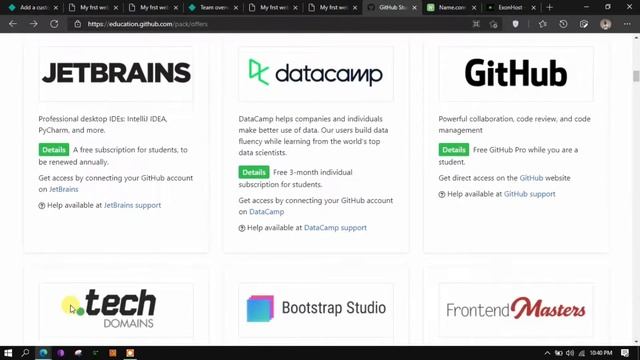Screen dimensions: 640x360
Task: Open browser Settings and more menu
Action: [627, 24]
